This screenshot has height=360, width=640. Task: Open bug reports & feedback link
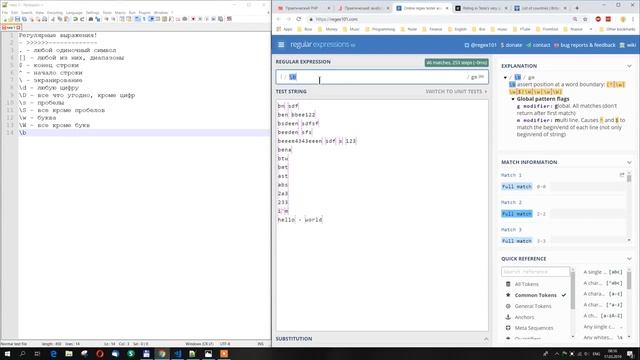click(x=584, y=45)
